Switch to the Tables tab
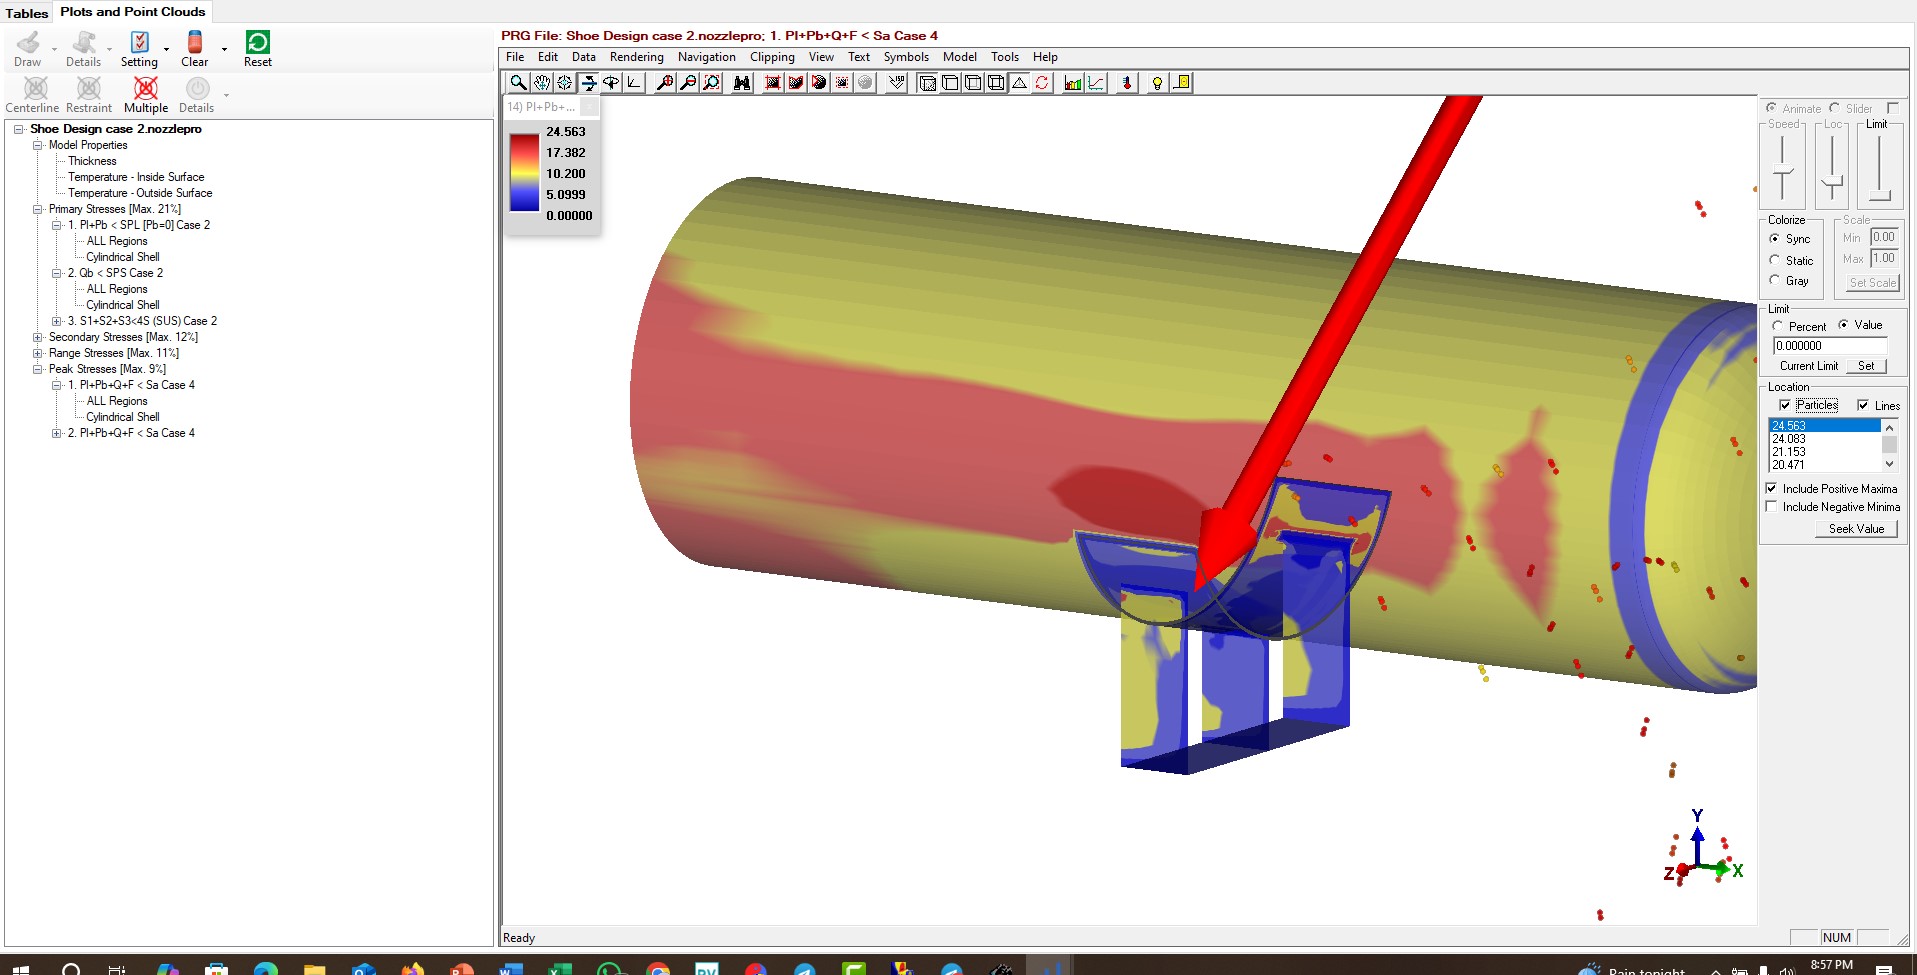The width and height of the screenshot is (1917, 975). pyautogui.click(x=27, y=13)
